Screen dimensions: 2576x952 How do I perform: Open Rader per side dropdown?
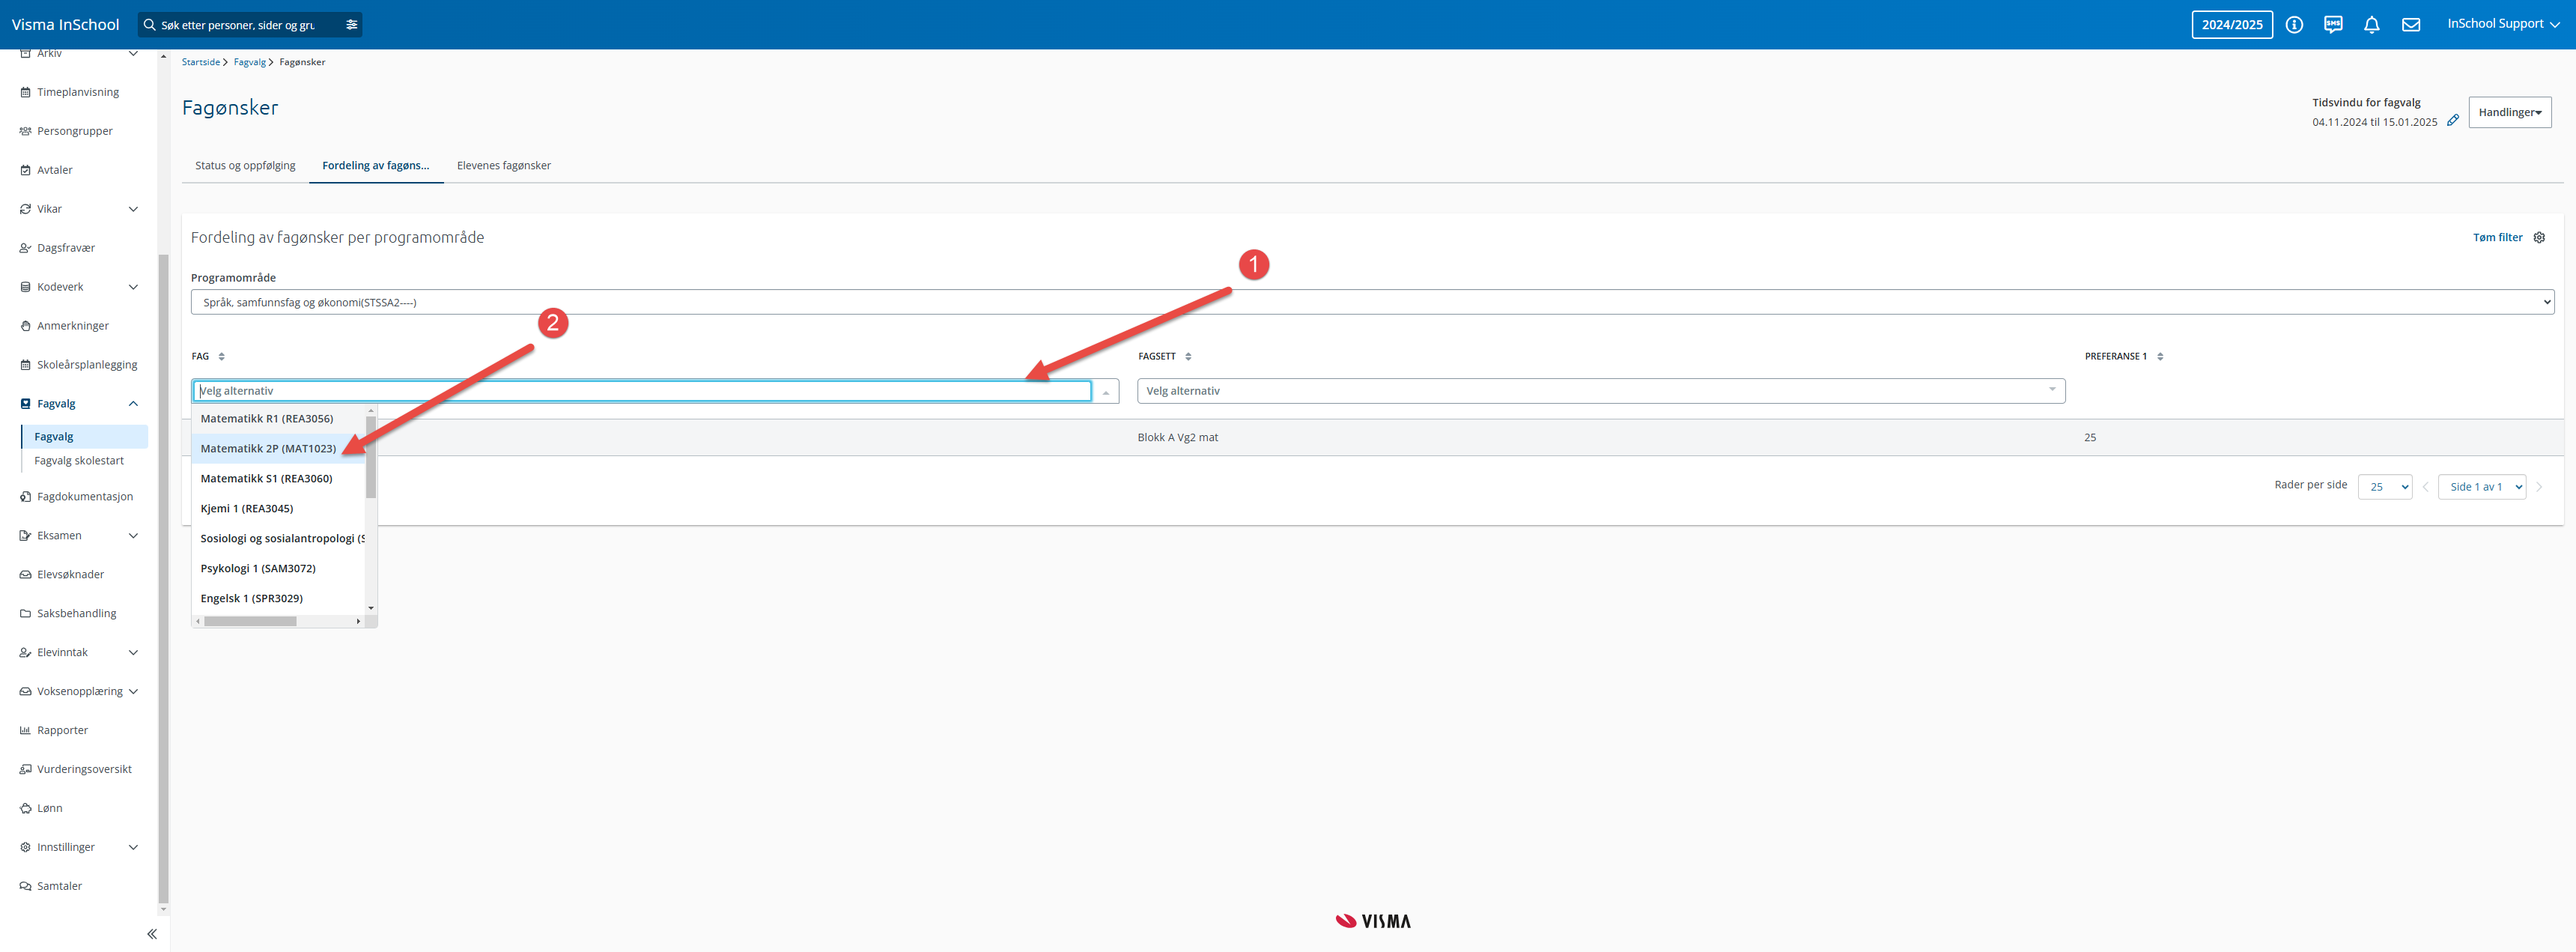click(x=2384, y=487)
